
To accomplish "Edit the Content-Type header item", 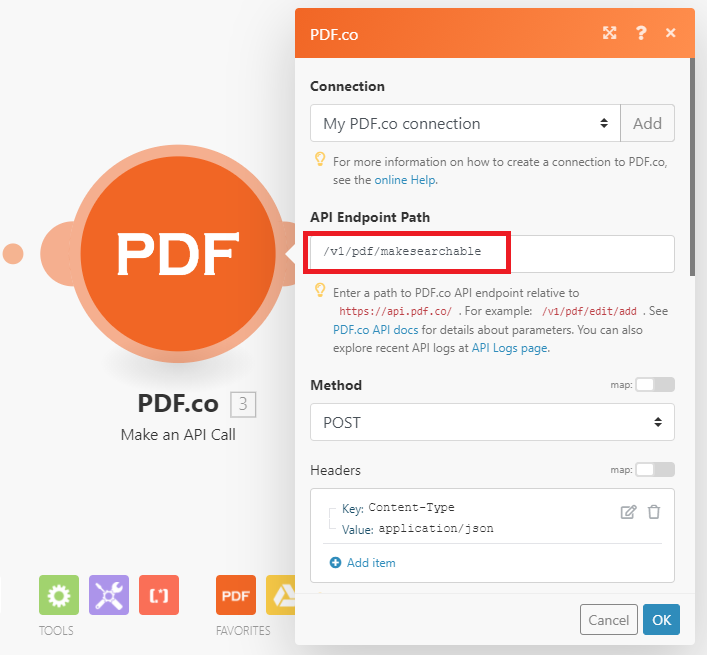I will (x=628, y=512).
